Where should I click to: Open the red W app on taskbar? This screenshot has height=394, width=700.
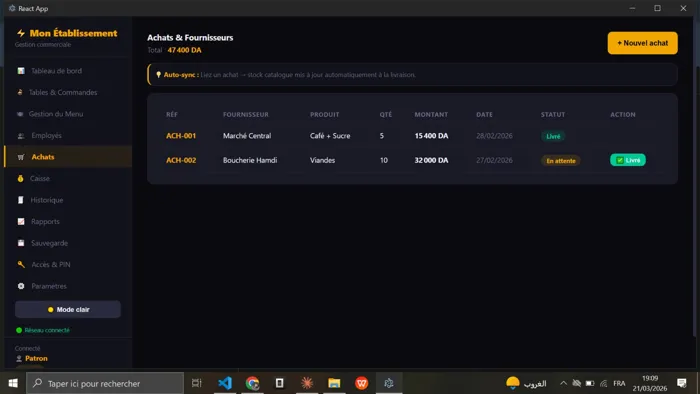(361, 383)
